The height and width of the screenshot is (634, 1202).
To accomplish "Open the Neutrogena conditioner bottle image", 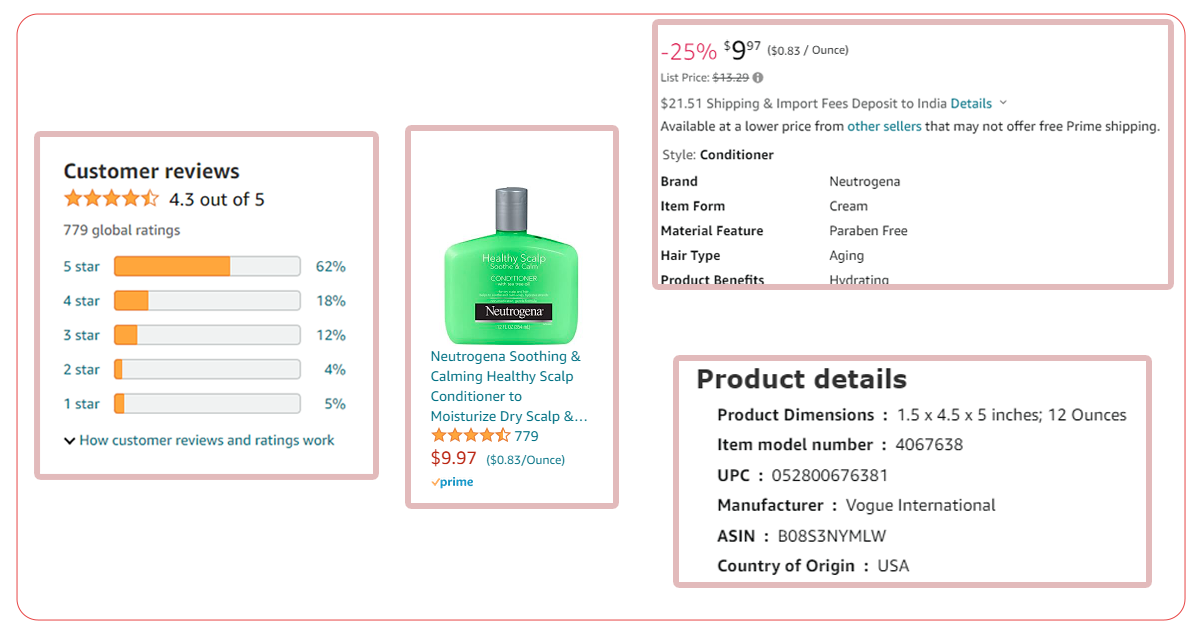I will click(513, 265).
